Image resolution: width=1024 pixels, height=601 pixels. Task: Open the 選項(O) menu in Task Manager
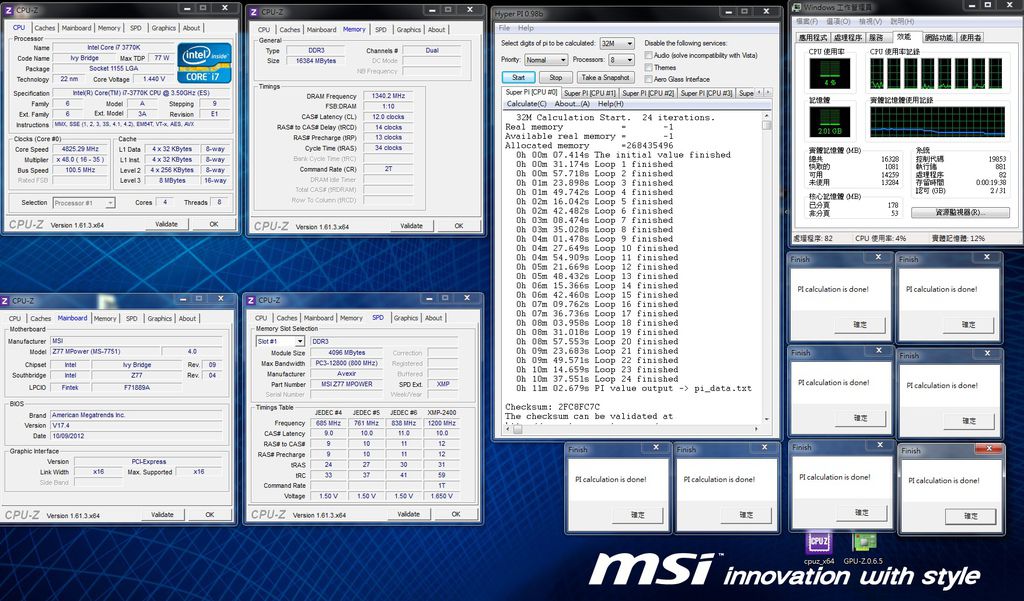coord(837,22)
